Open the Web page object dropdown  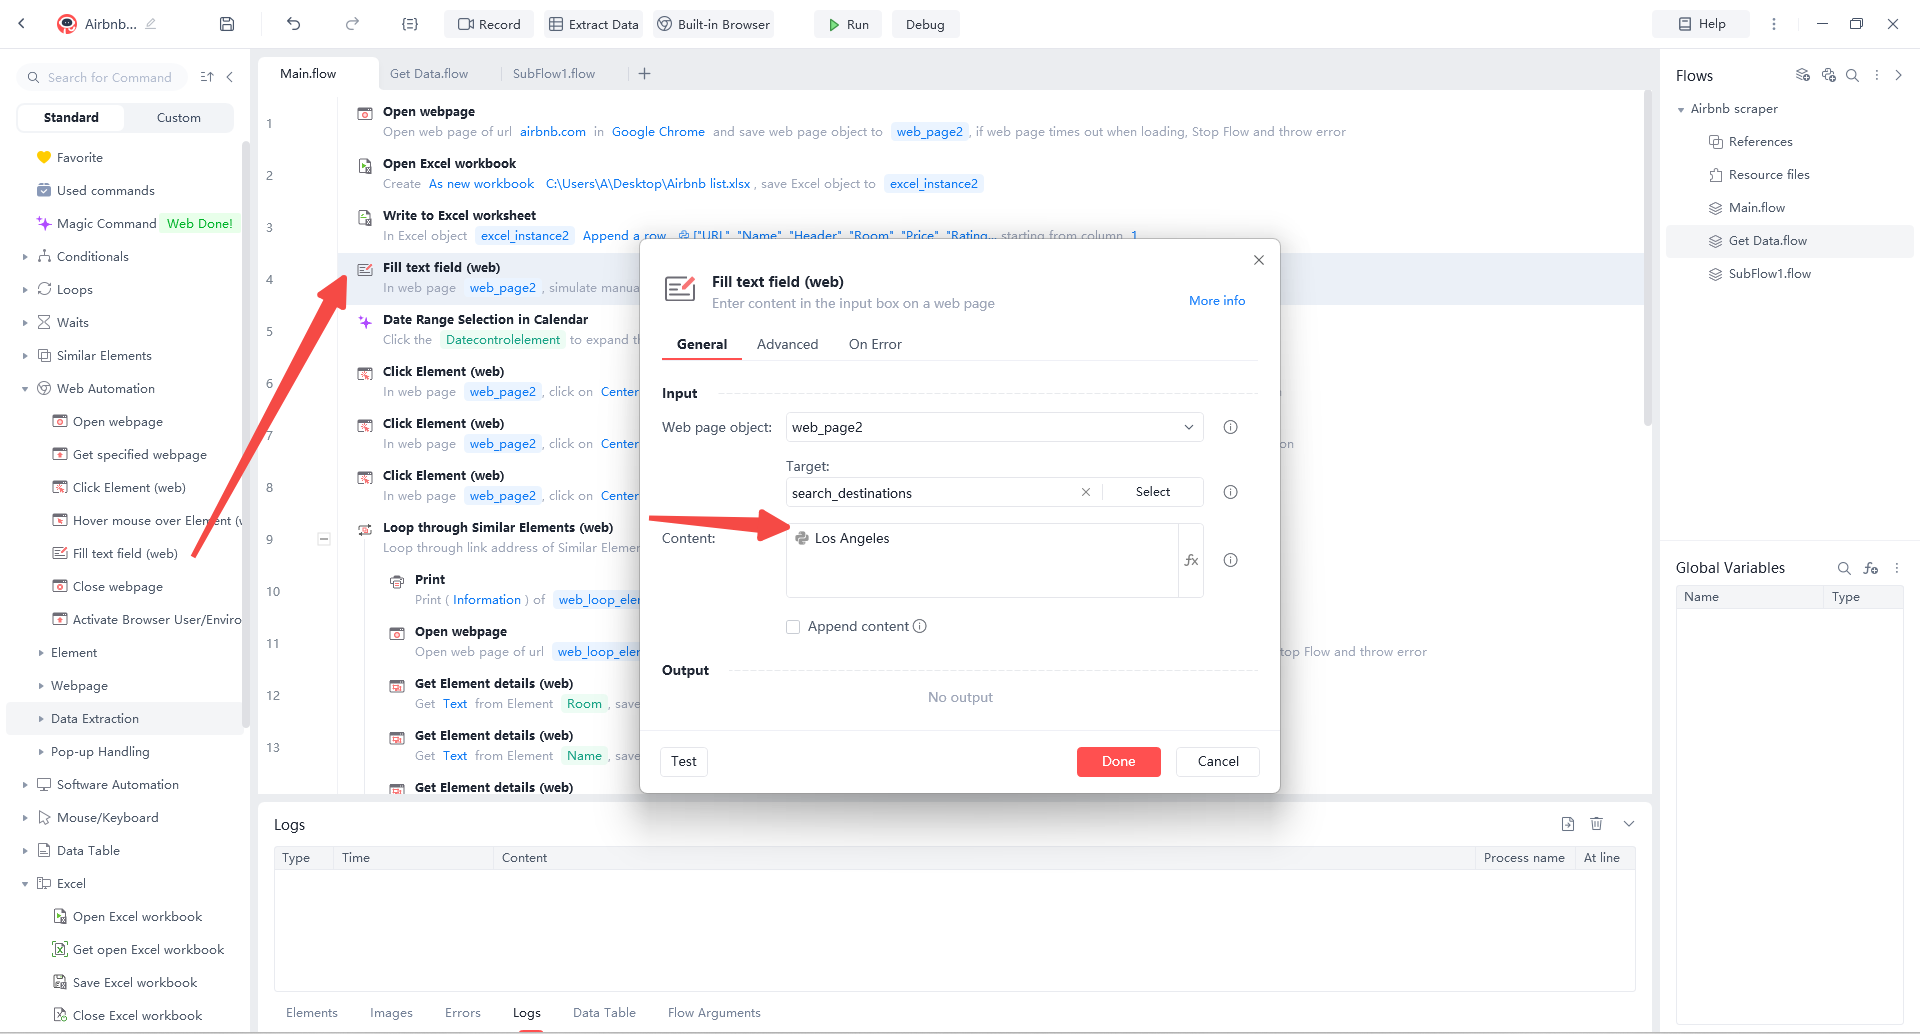(x=1188, y=427)
